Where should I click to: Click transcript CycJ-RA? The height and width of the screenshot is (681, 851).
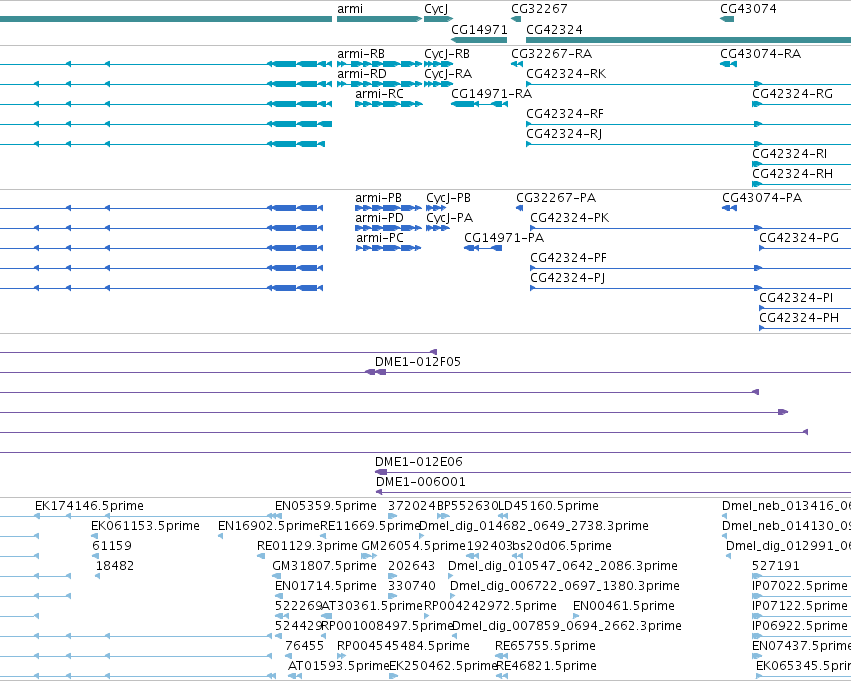[448, 74]
